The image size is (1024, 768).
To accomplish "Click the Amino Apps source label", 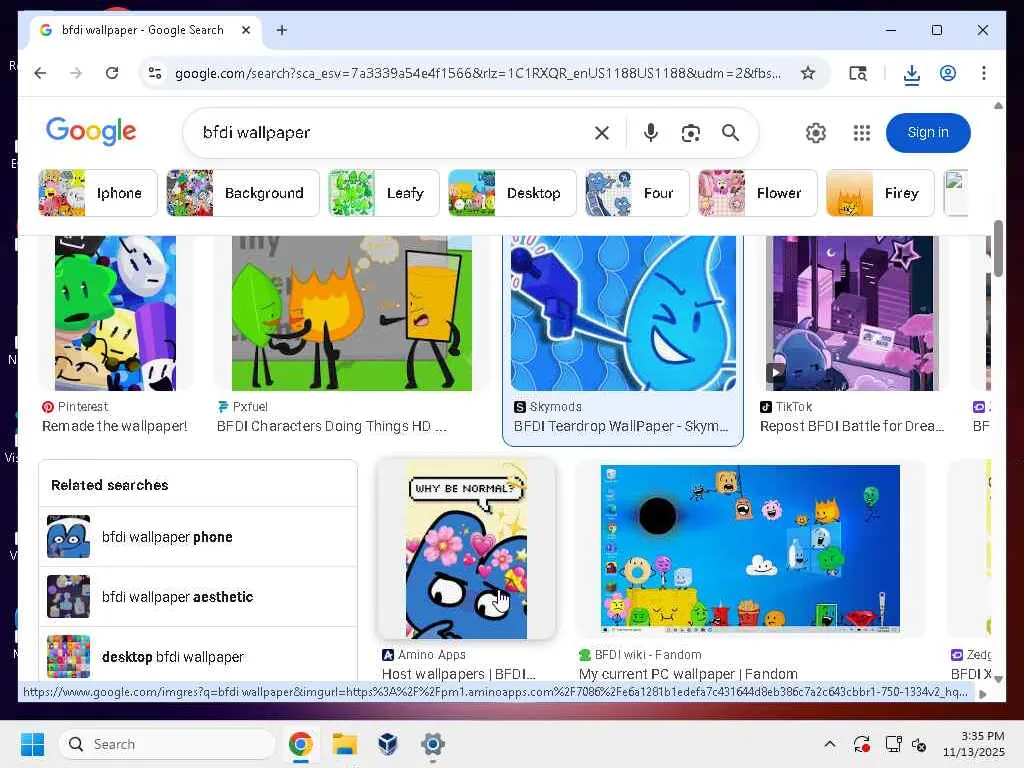I will pyautogui.click(x=431, y=654).
